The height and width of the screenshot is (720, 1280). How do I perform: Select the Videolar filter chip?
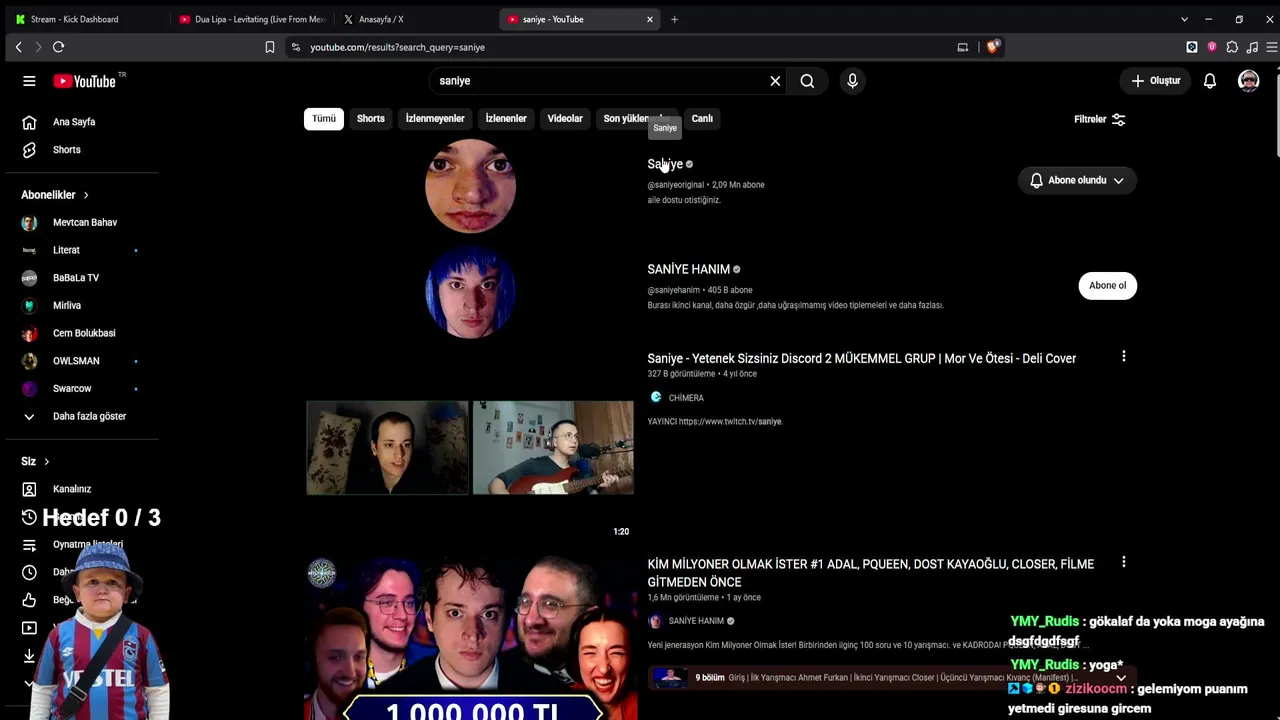tap(565, 119)
